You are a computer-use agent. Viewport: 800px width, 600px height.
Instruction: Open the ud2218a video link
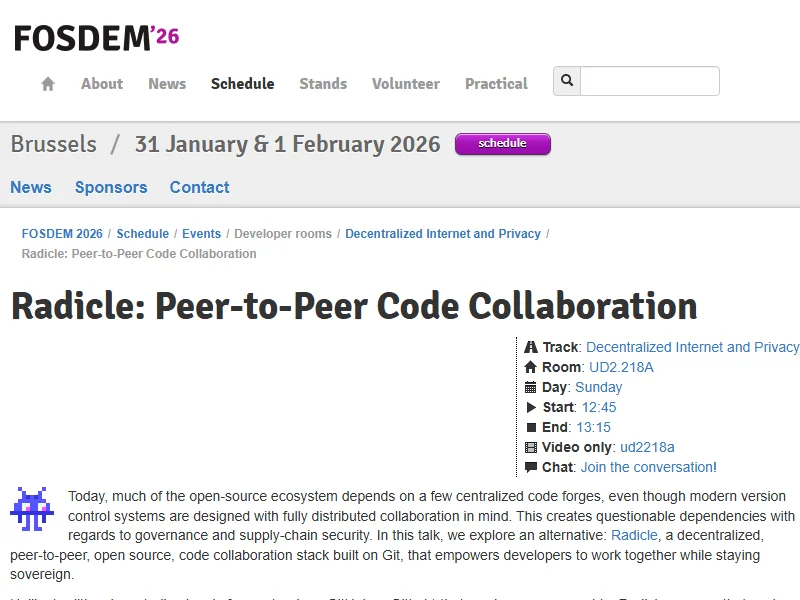[647, 447]
